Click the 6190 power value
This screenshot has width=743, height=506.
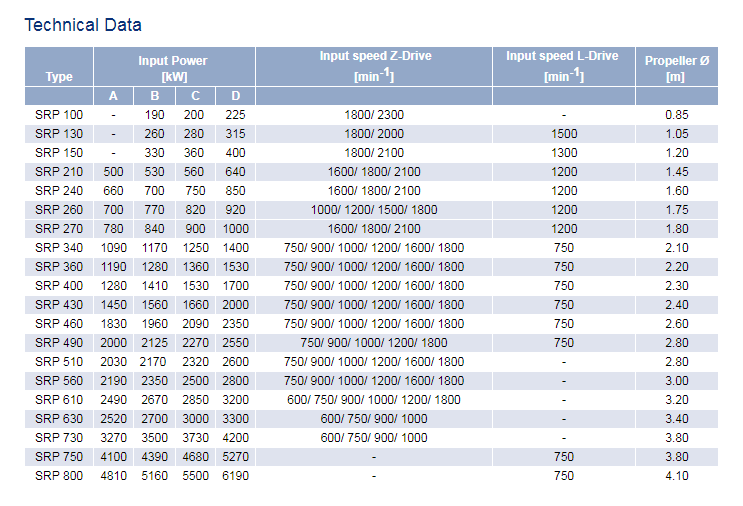click(235, 476)
